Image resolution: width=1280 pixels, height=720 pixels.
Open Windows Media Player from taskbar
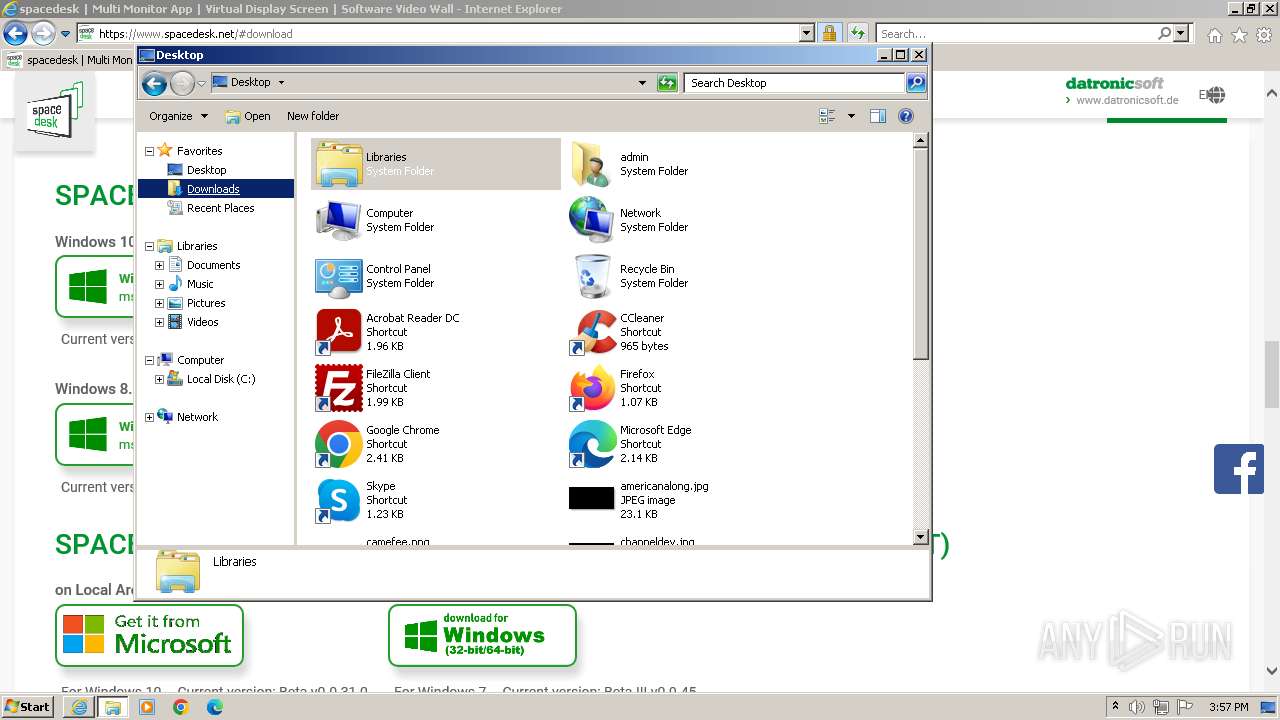pyautogui.click(x=147, y=707)
